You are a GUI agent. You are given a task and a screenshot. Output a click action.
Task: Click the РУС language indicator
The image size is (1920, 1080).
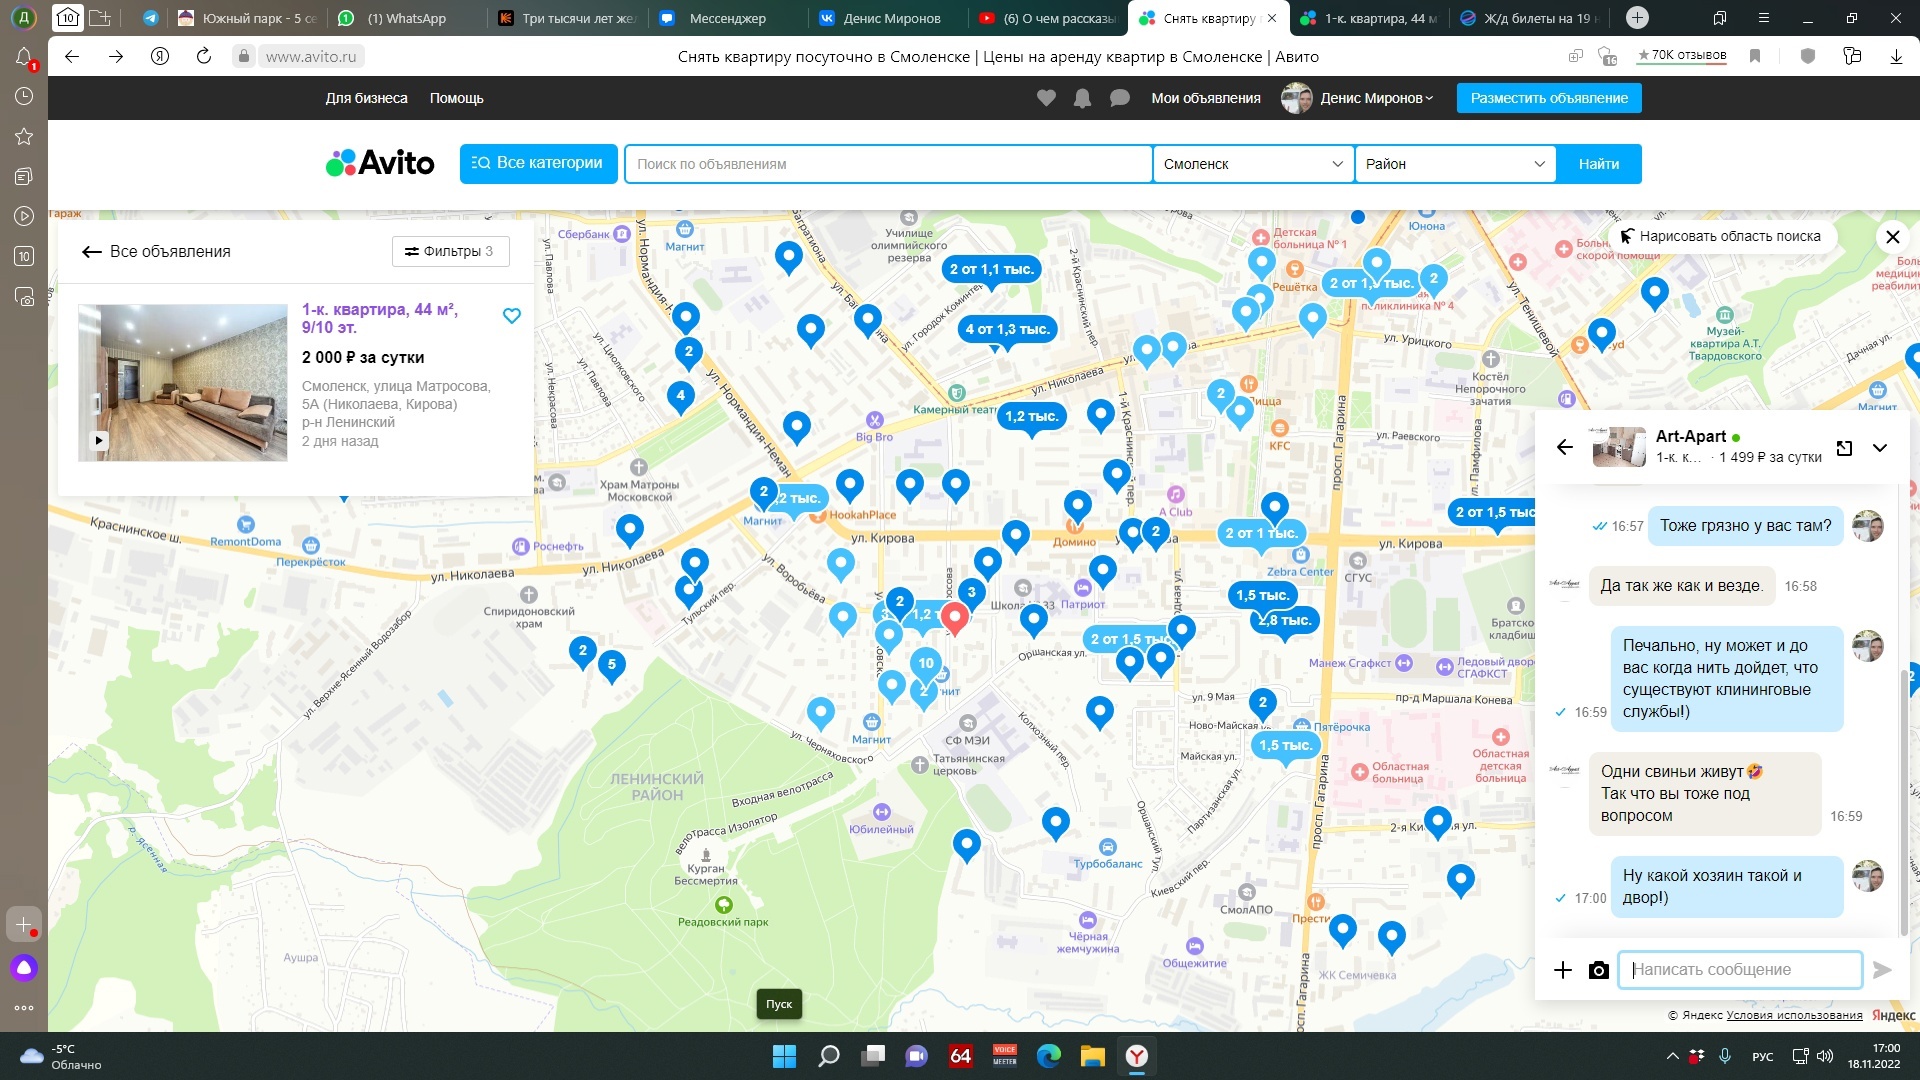[x=1762, y=1057]
